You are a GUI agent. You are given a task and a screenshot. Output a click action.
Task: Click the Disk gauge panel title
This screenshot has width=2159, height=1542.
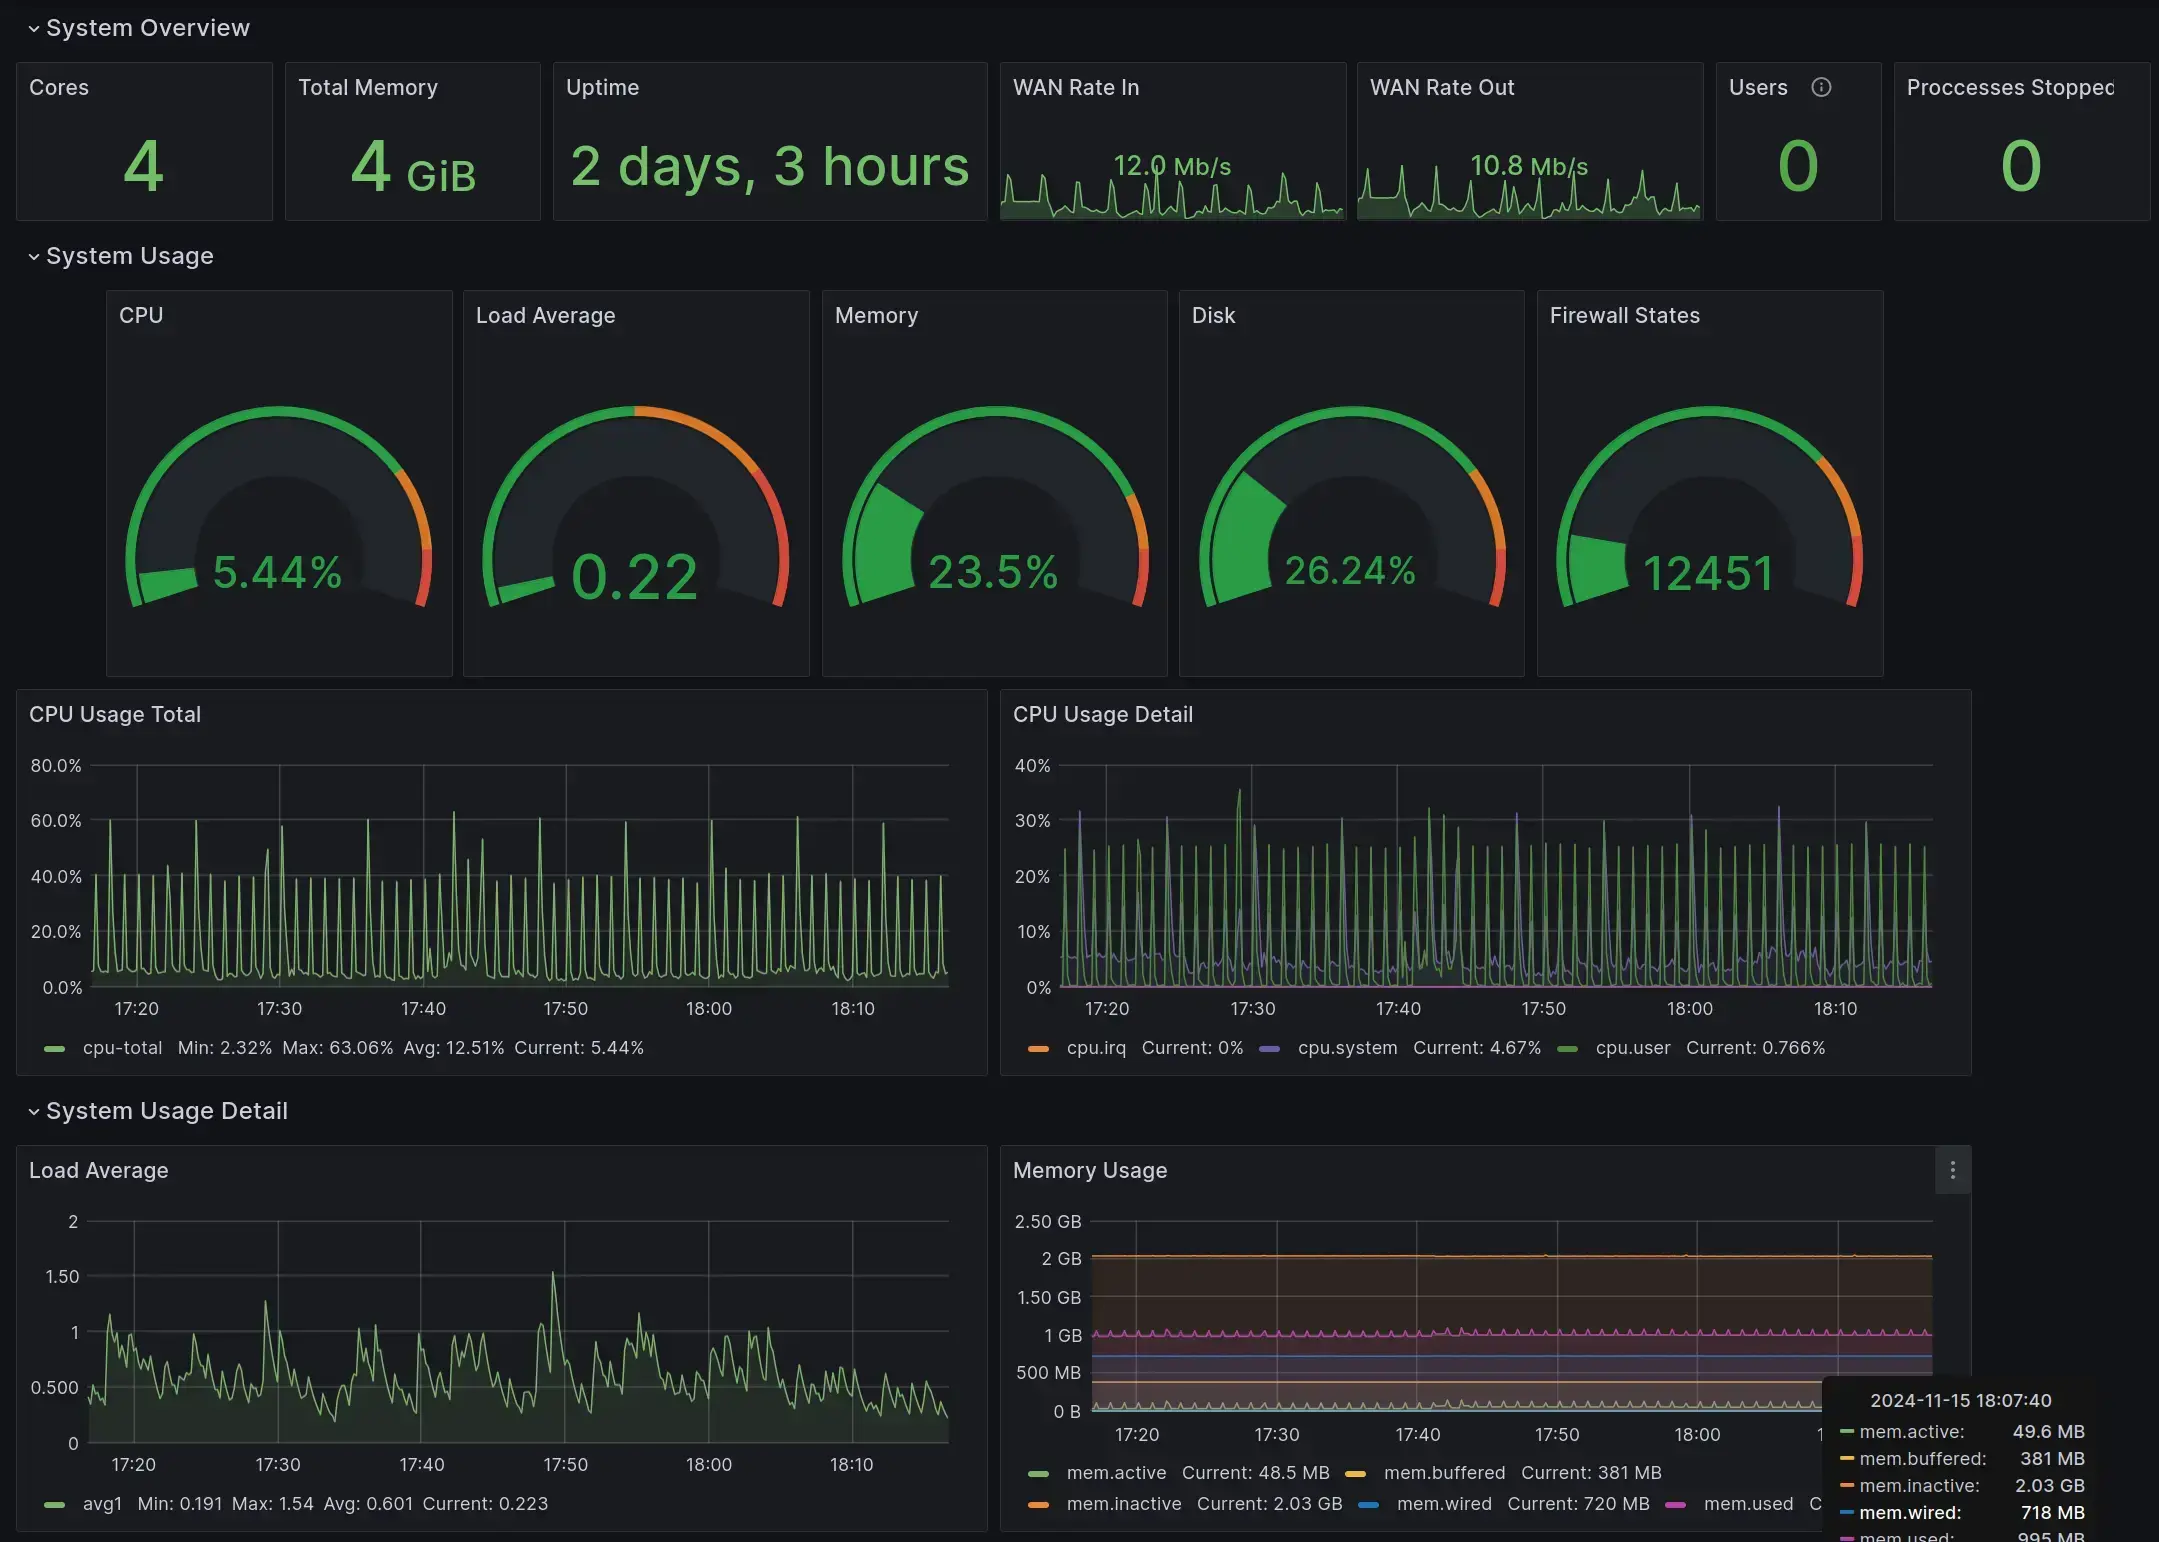(1213, 316)
